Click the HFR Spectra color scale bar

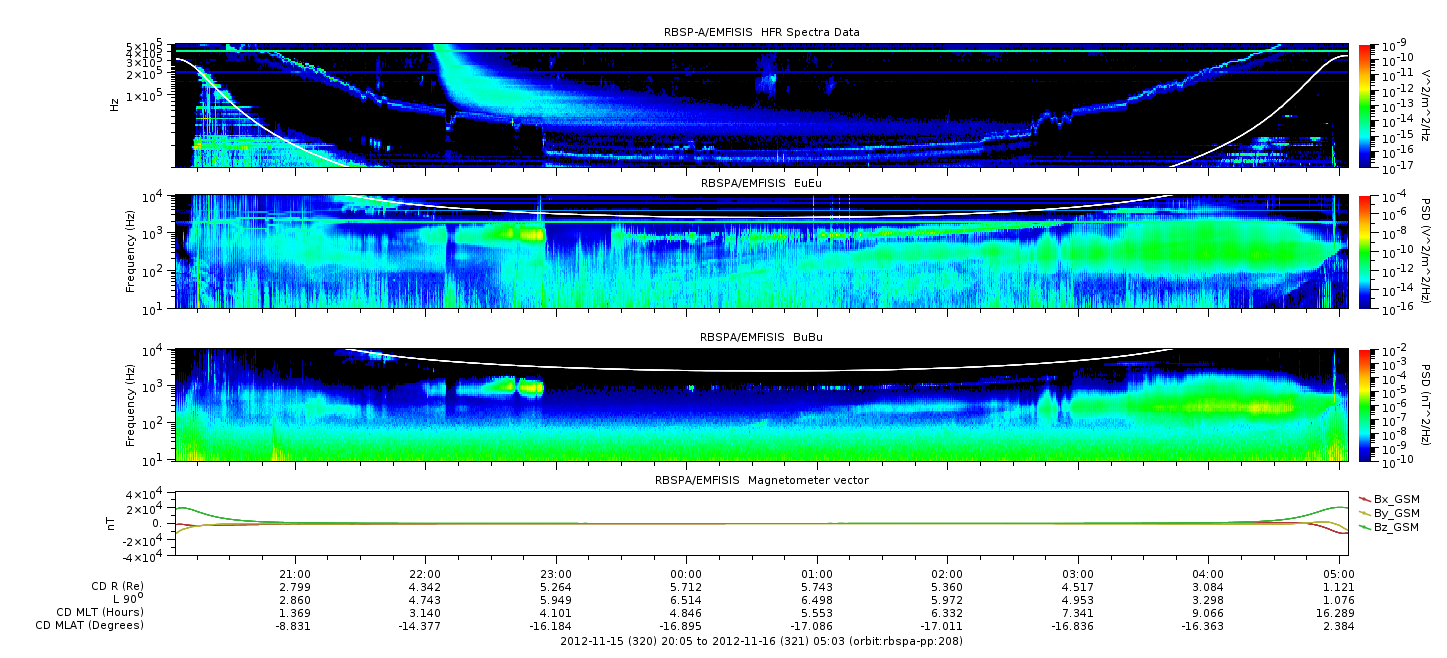[1367, 105]
